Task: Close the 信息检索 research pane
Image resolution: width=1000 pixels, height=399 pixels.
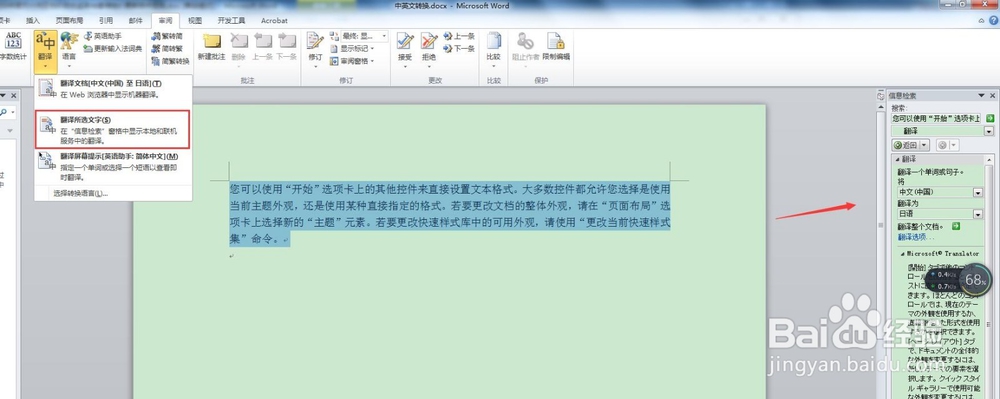Action: pos(992,96)
